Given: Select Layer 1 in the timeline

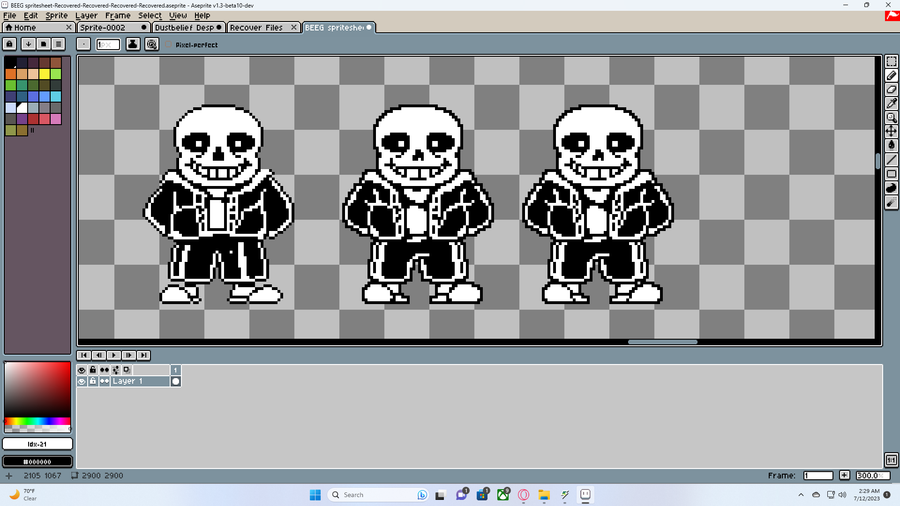Looking at the screenshot, I should [x=140, y=382].
